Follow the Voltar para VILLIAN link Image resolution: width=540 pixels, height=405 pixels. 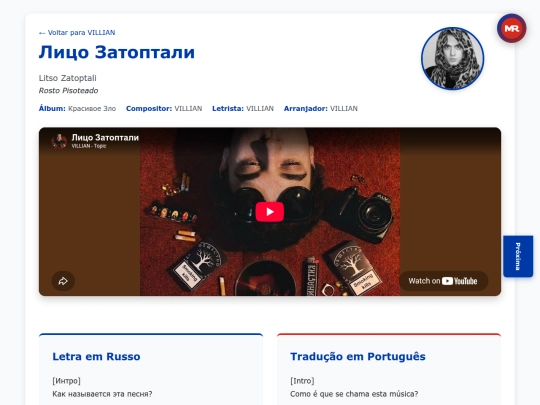[77, 33]
